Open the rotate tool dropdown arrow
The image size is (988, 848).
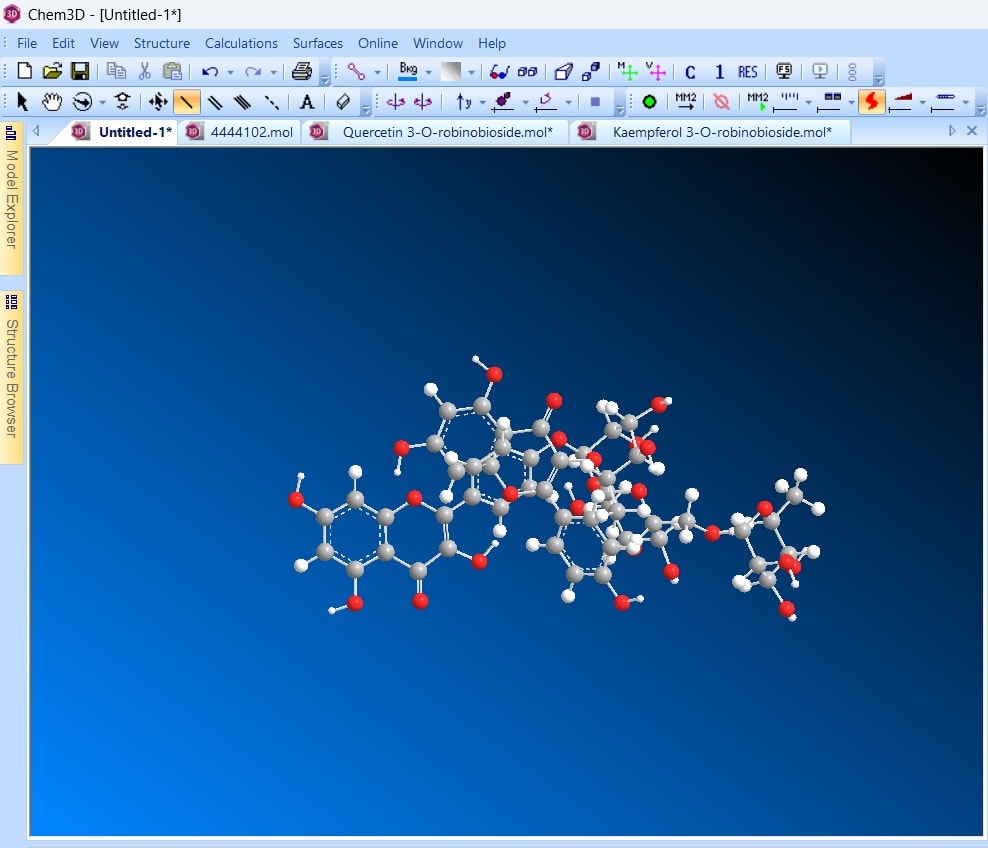pos(100,101)
